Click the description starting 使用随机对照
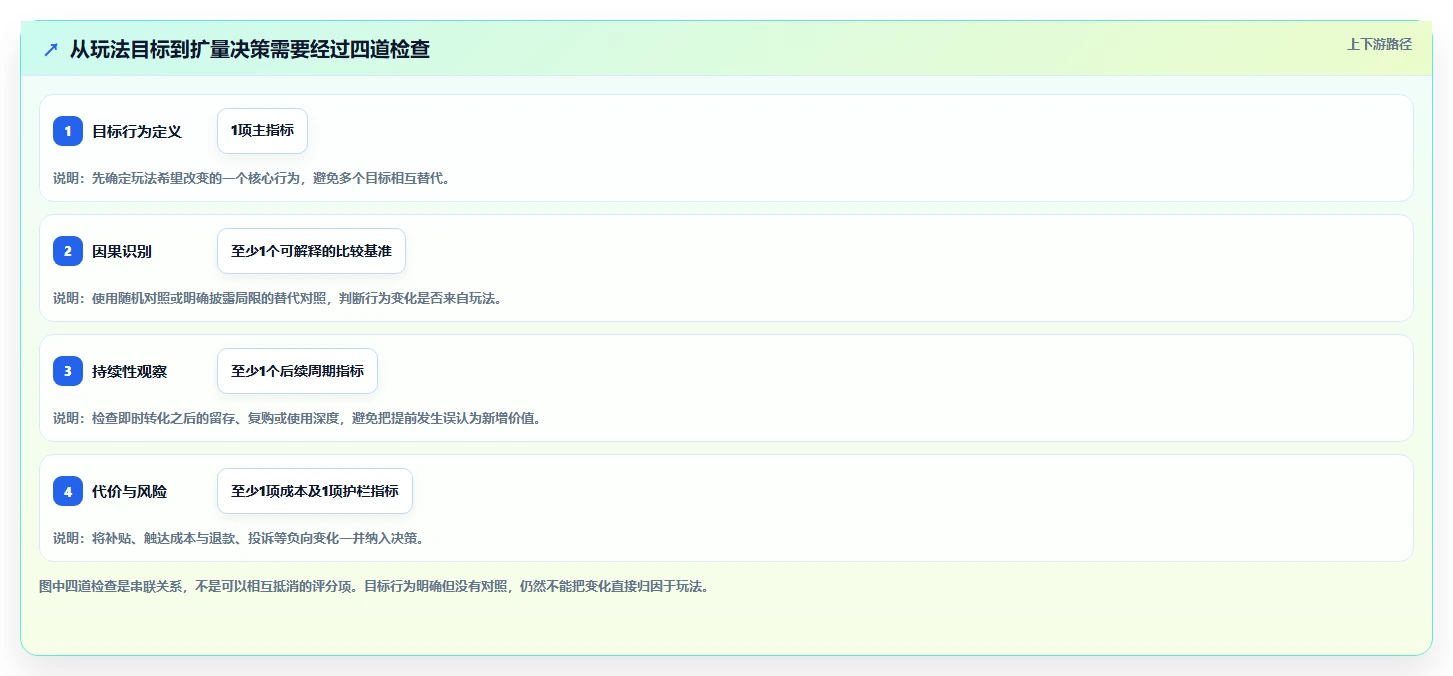The height and width of the screenshot is (676, 1453). point(277,298)
